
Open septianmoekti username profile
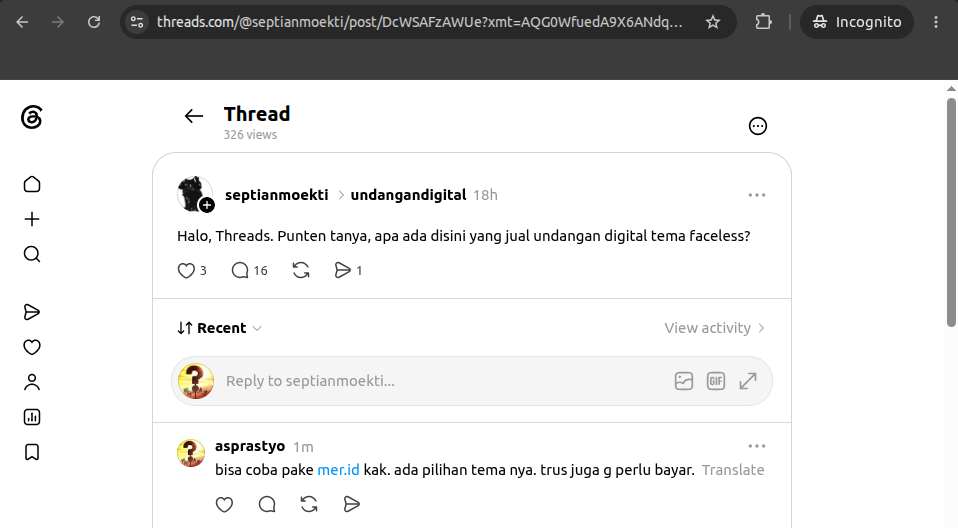(276, 195)
